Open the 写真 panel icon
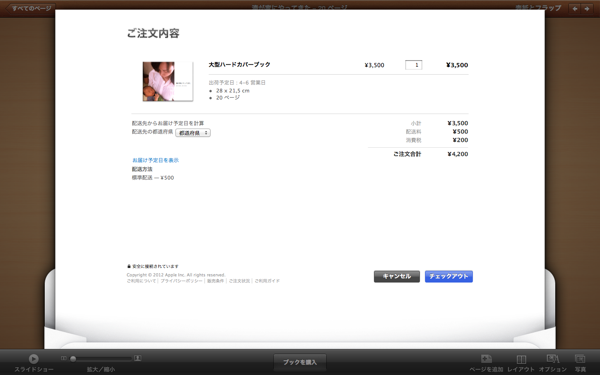The height and width of the screenshot is (375, 600). (580, 359)
